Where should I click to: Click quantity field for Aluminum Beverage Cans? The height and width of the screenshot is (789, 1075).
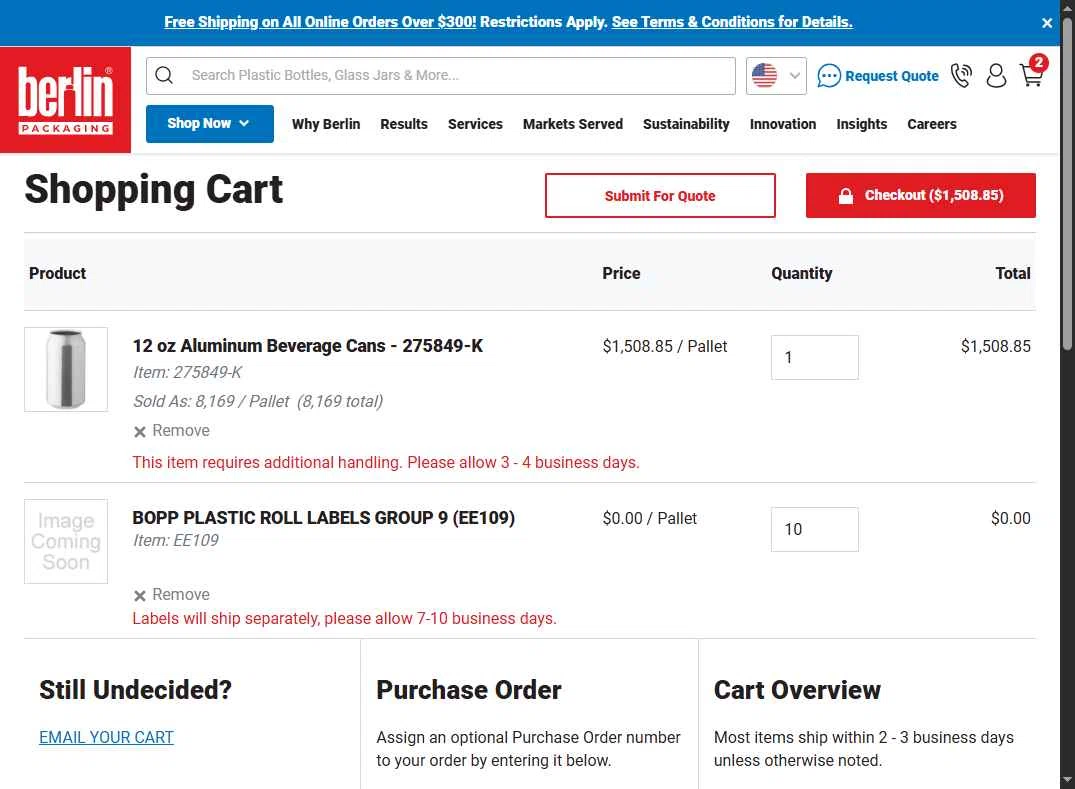point(814,357)
